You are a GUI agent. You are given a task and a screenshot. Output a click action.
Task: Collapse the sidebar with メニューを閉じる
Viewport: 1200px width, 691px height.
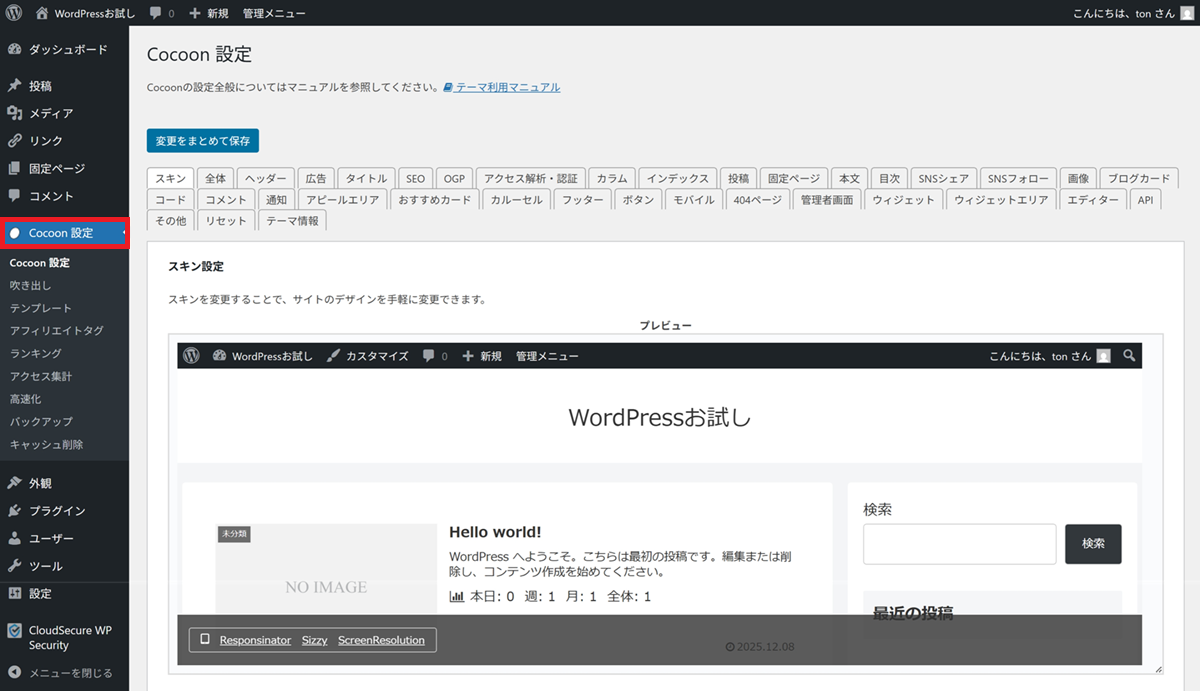[x=60, y=673]
